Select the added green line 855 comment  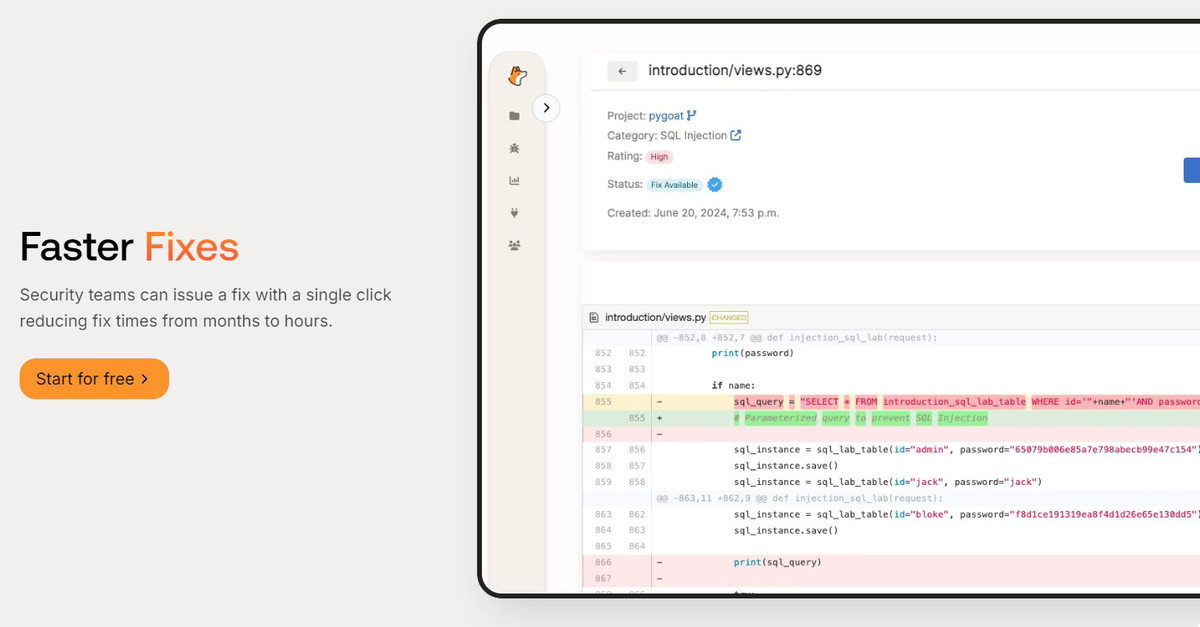(860, 418)
